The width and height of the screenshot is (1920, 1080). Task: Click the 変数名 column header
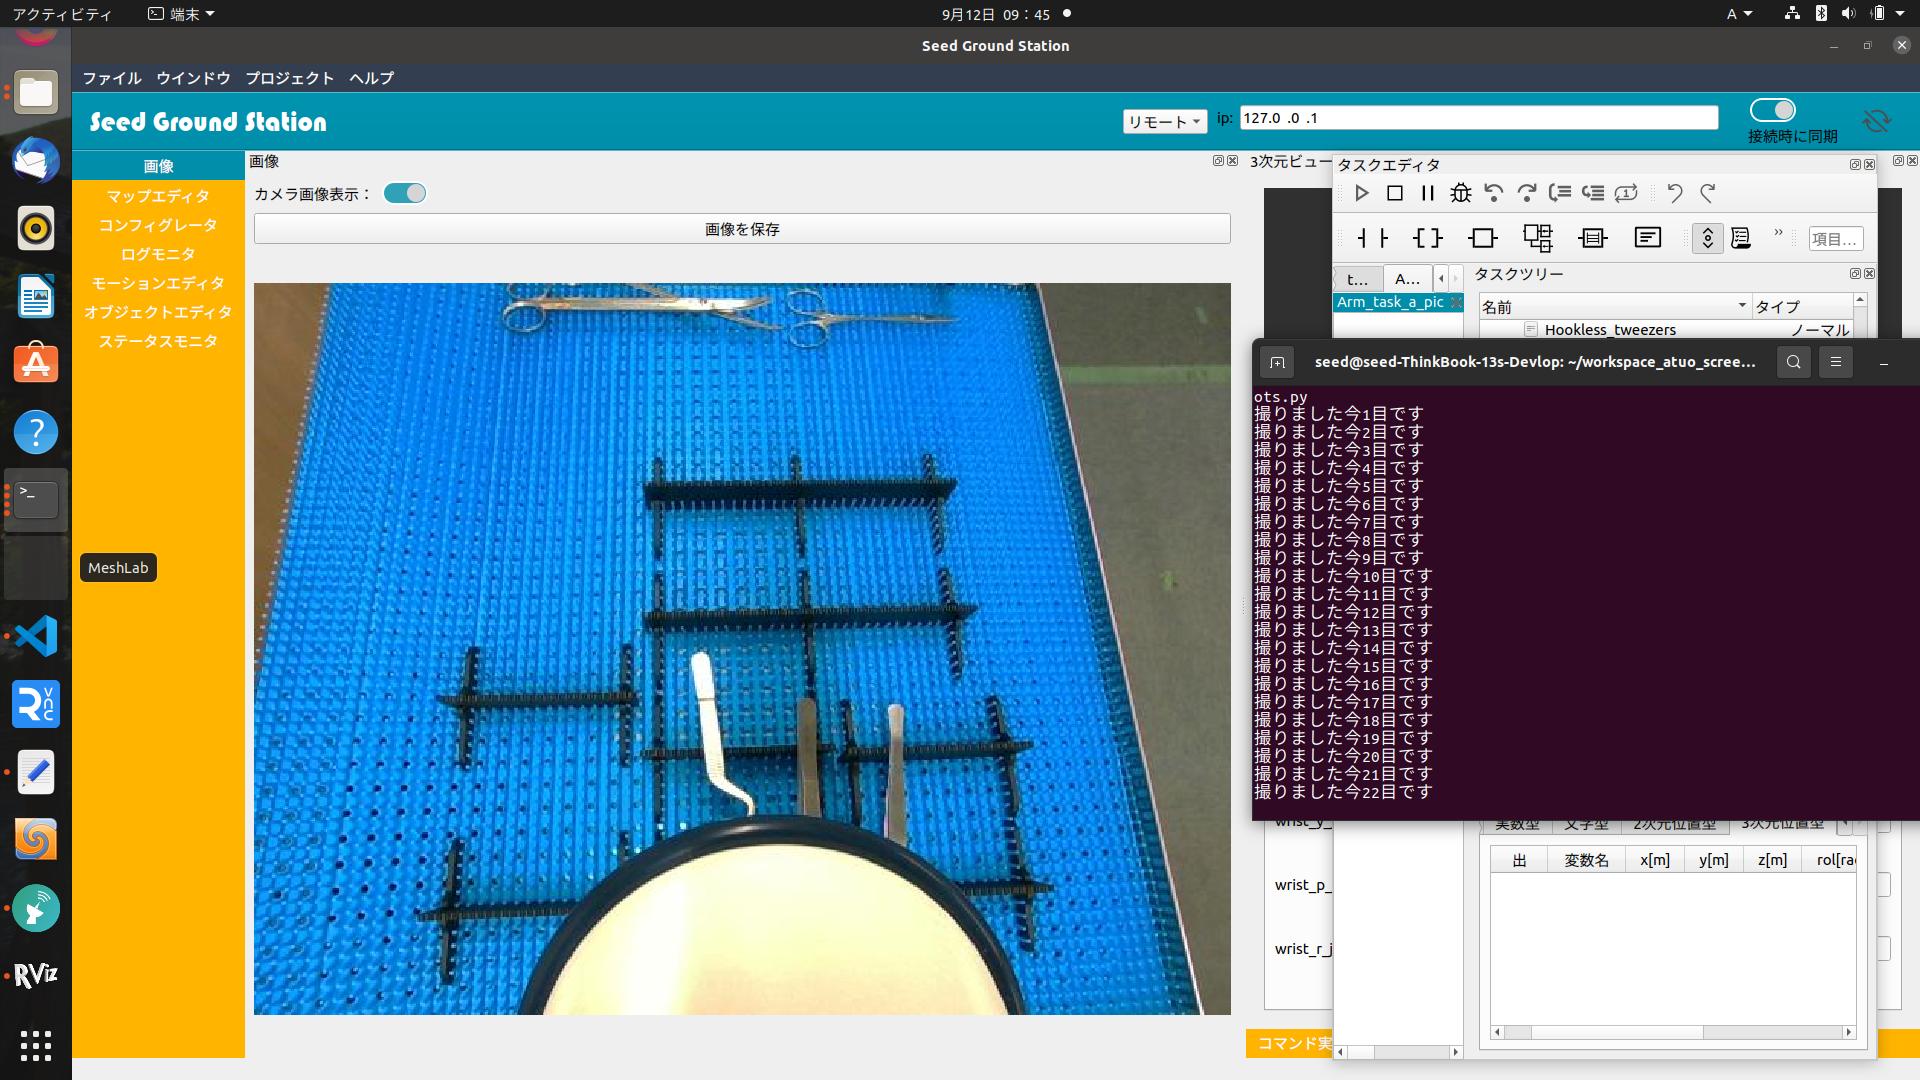pos(1586,860)
